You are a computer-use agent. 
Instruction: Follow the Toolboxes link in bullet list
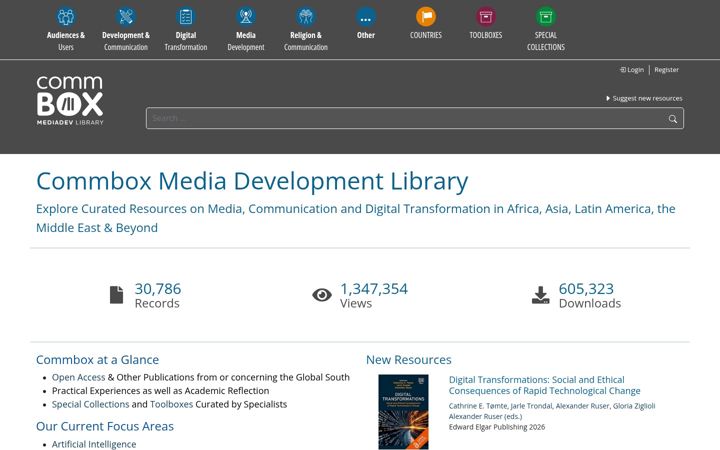pos(171,405)
